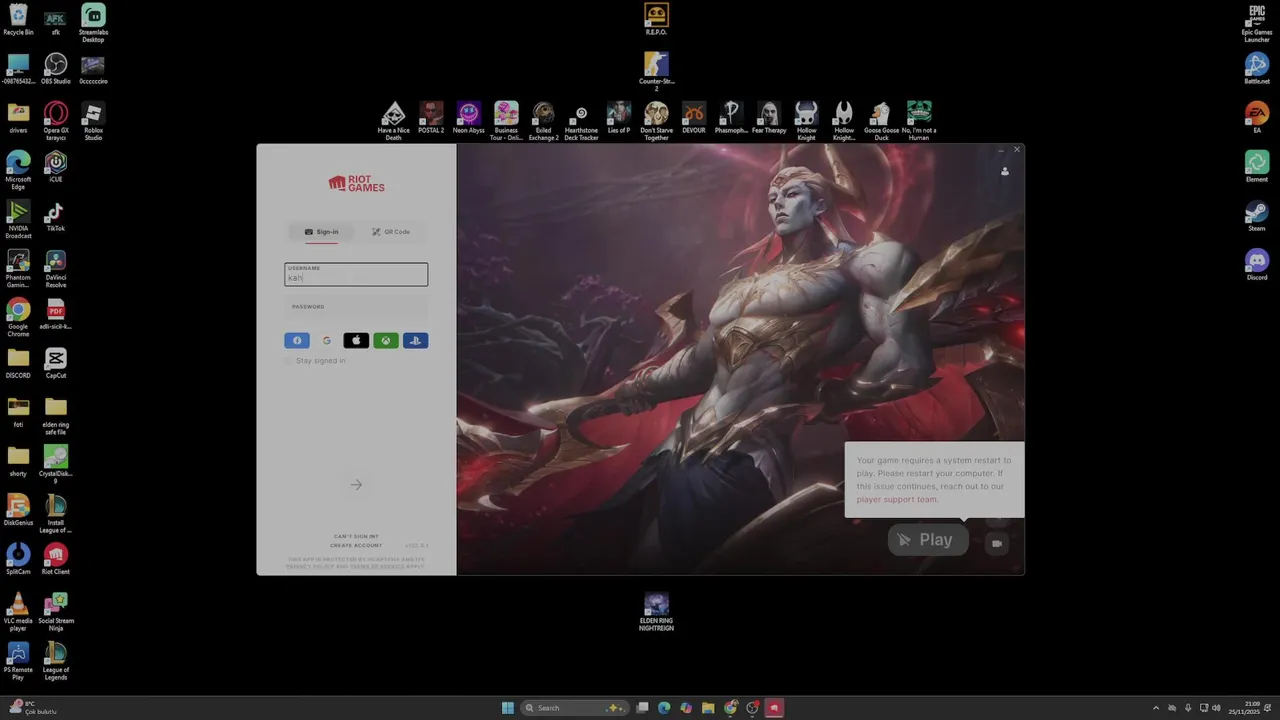Launch the Counter-Strike 2 desktop shortcut

tap(656, 71)
